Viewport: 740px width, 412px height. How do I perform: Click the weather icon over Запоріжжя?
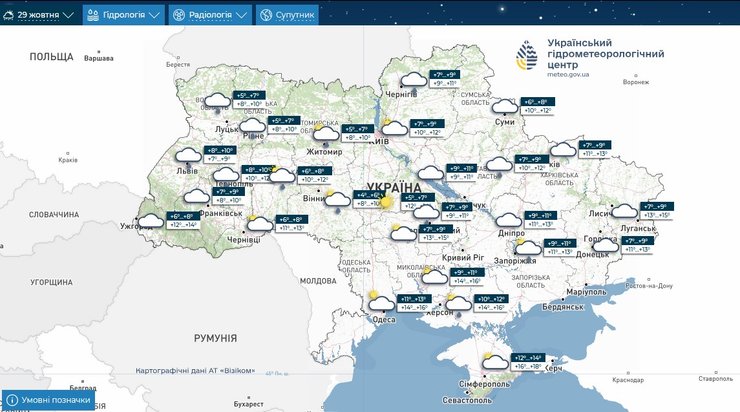coord(528,247)
